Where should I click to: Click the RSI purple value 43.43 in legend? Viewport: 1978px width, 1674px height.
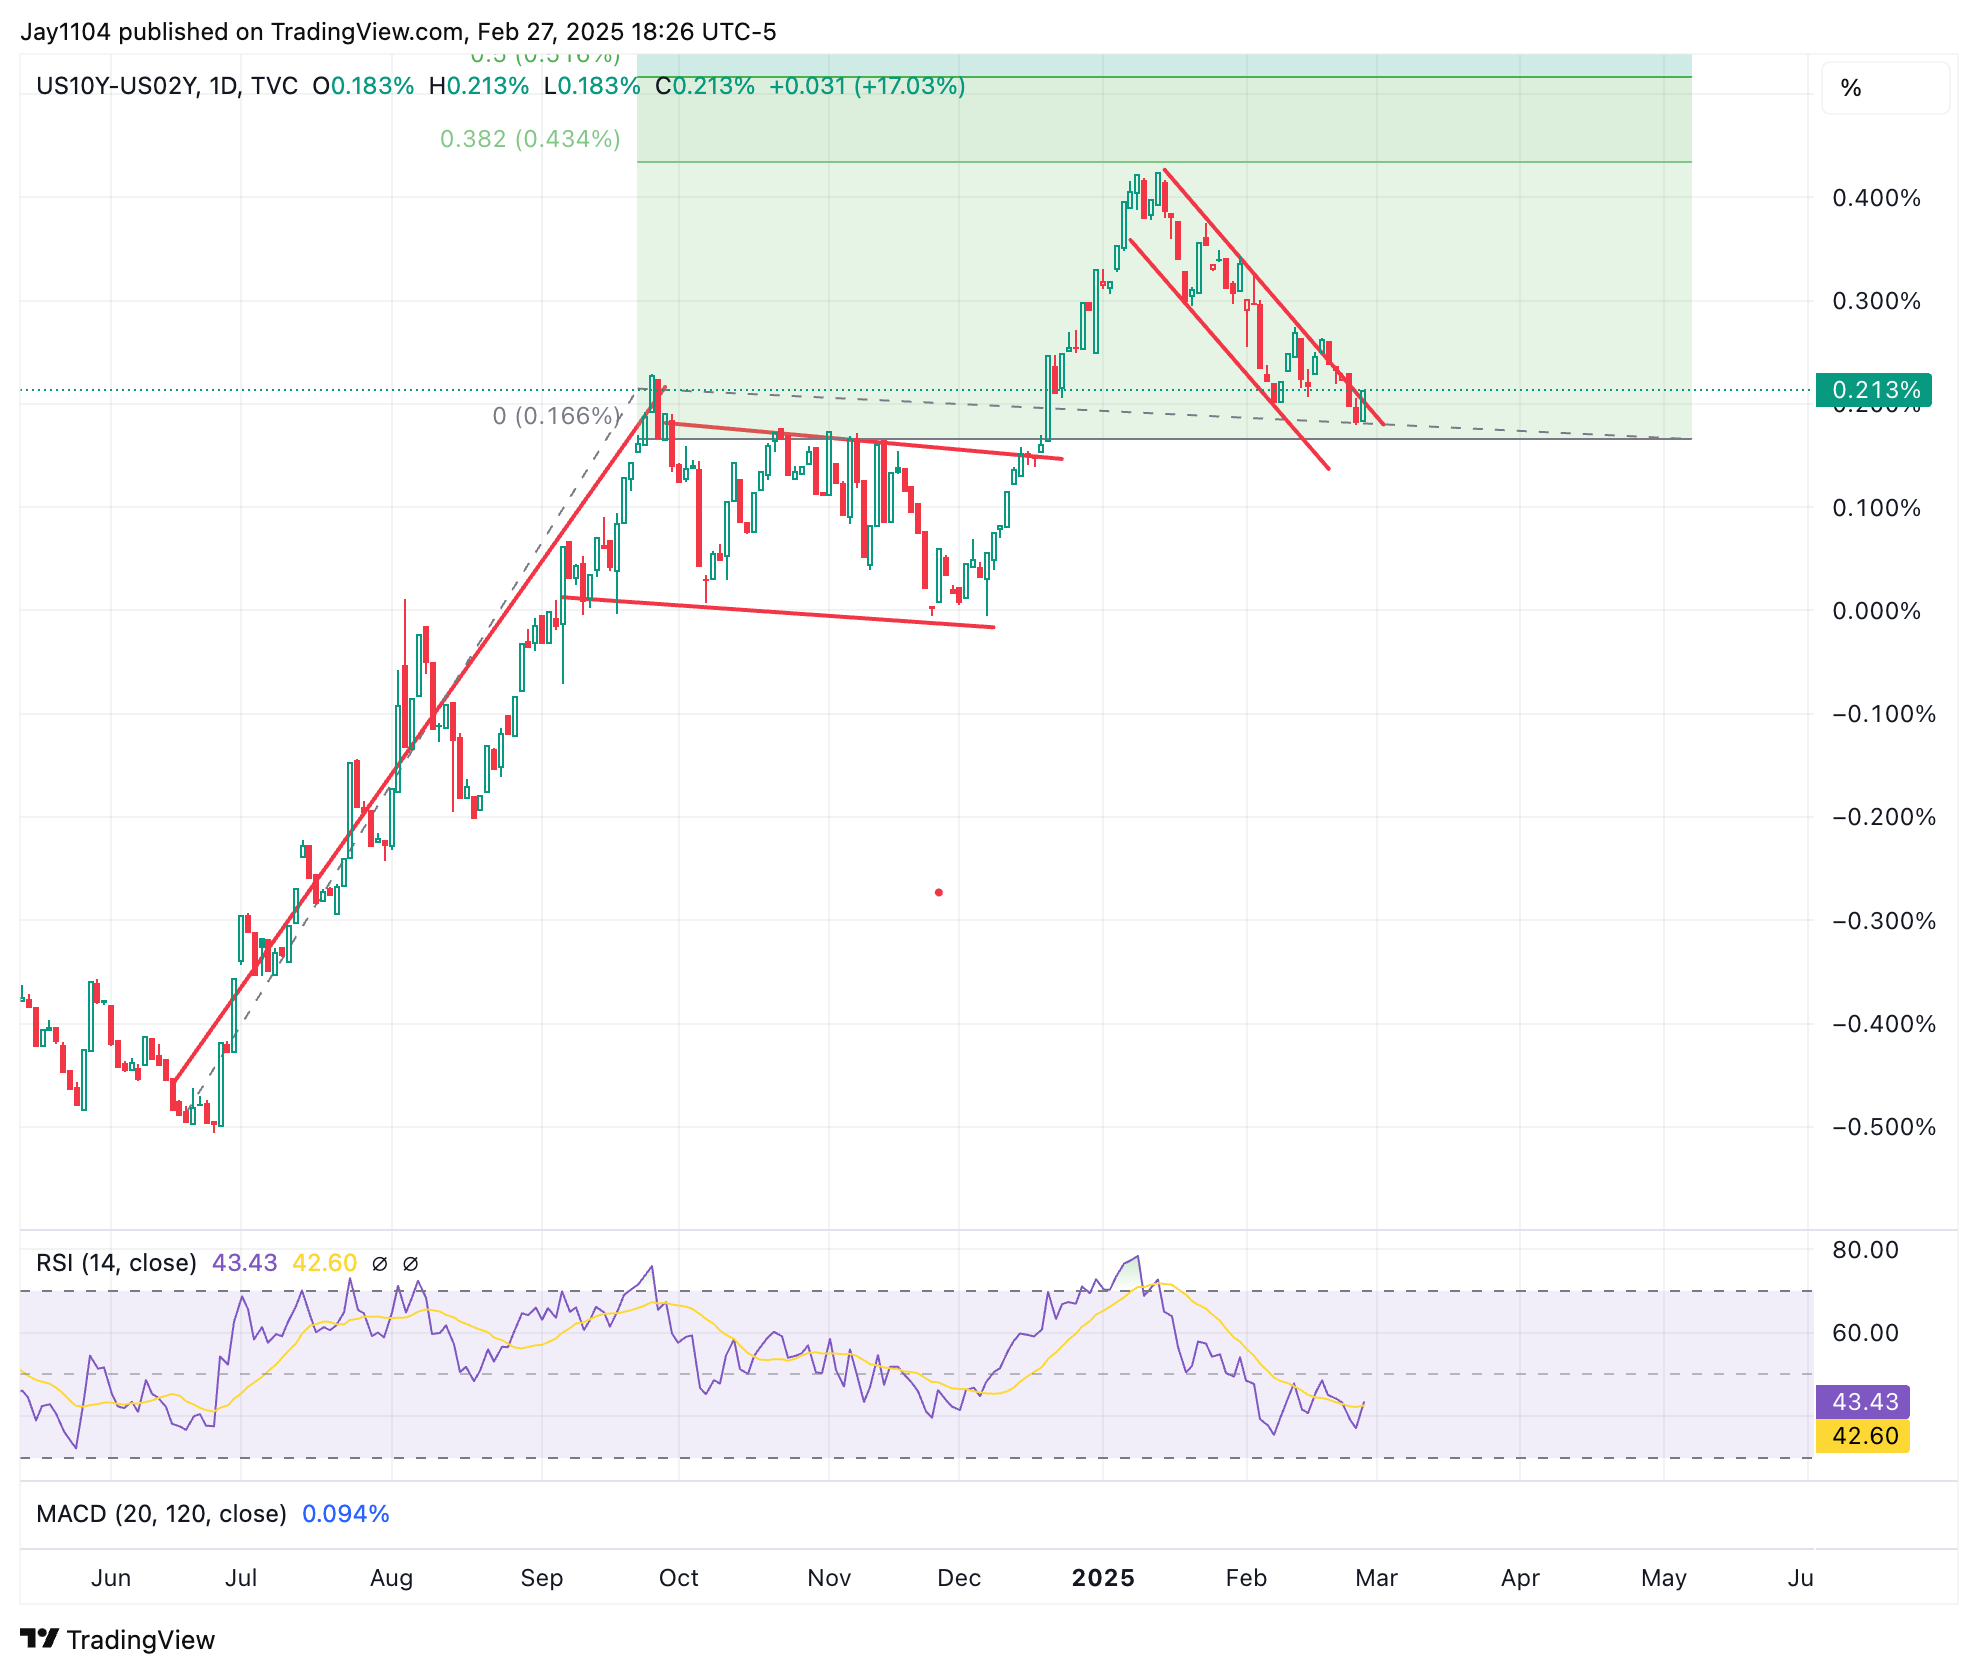(x=244, y=1263)
